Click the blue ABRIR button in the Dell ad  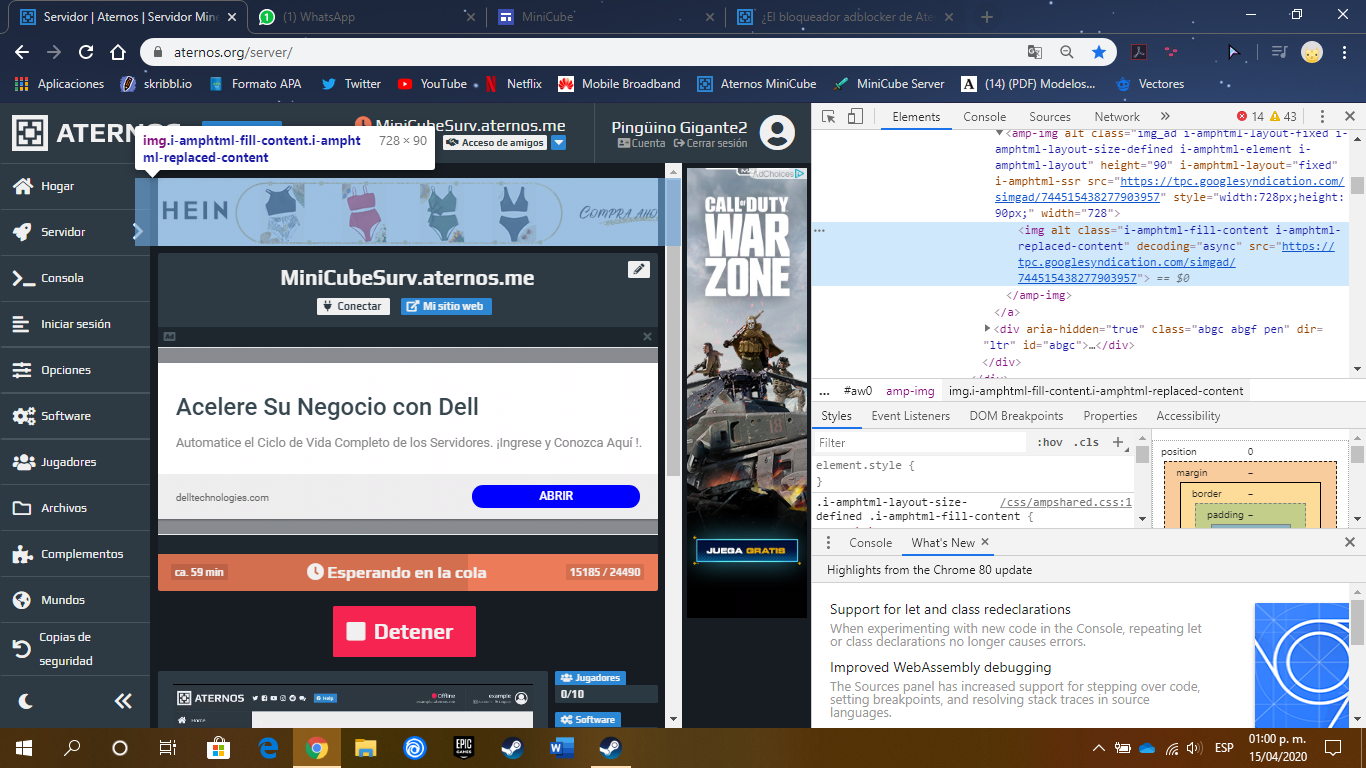pos(556,496)
